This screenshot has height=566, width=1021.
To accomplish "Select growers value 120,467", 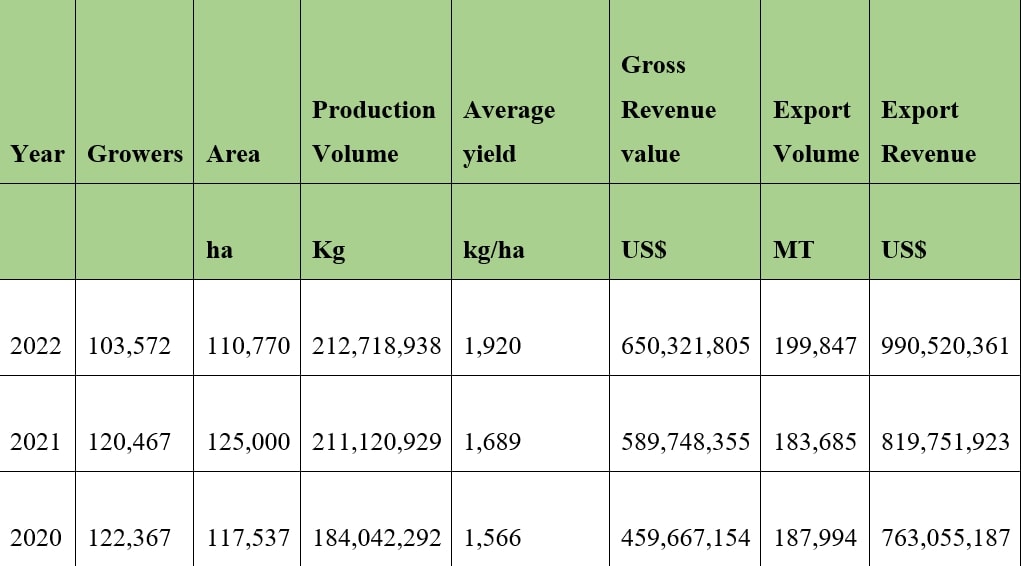I will click(x=129, y=442).
